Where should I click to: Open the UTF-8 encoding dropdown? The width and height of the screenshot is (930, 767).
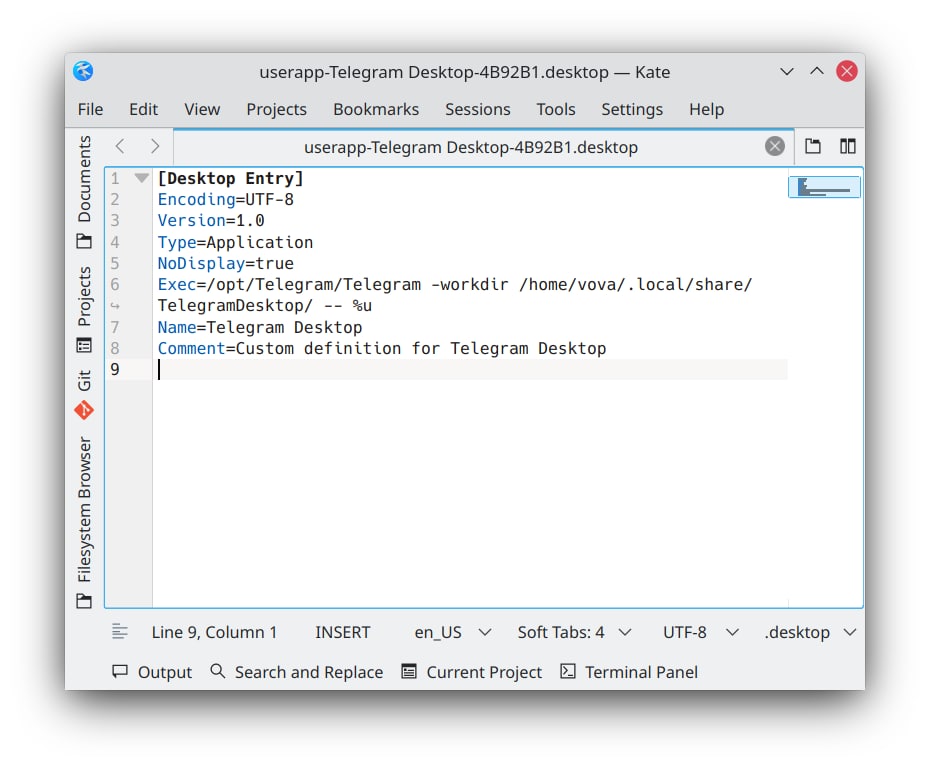point(700,632)
